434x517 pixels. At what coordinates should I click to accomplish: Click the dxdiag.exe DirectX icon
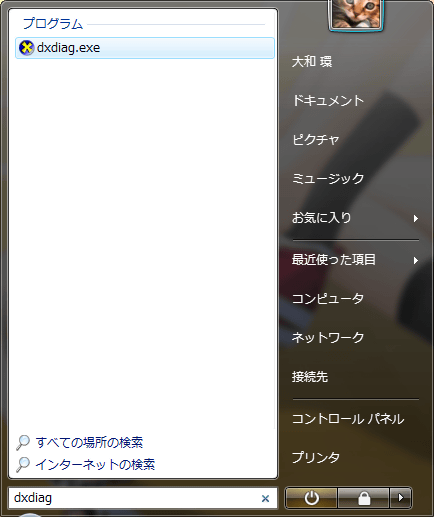[26, 48]
